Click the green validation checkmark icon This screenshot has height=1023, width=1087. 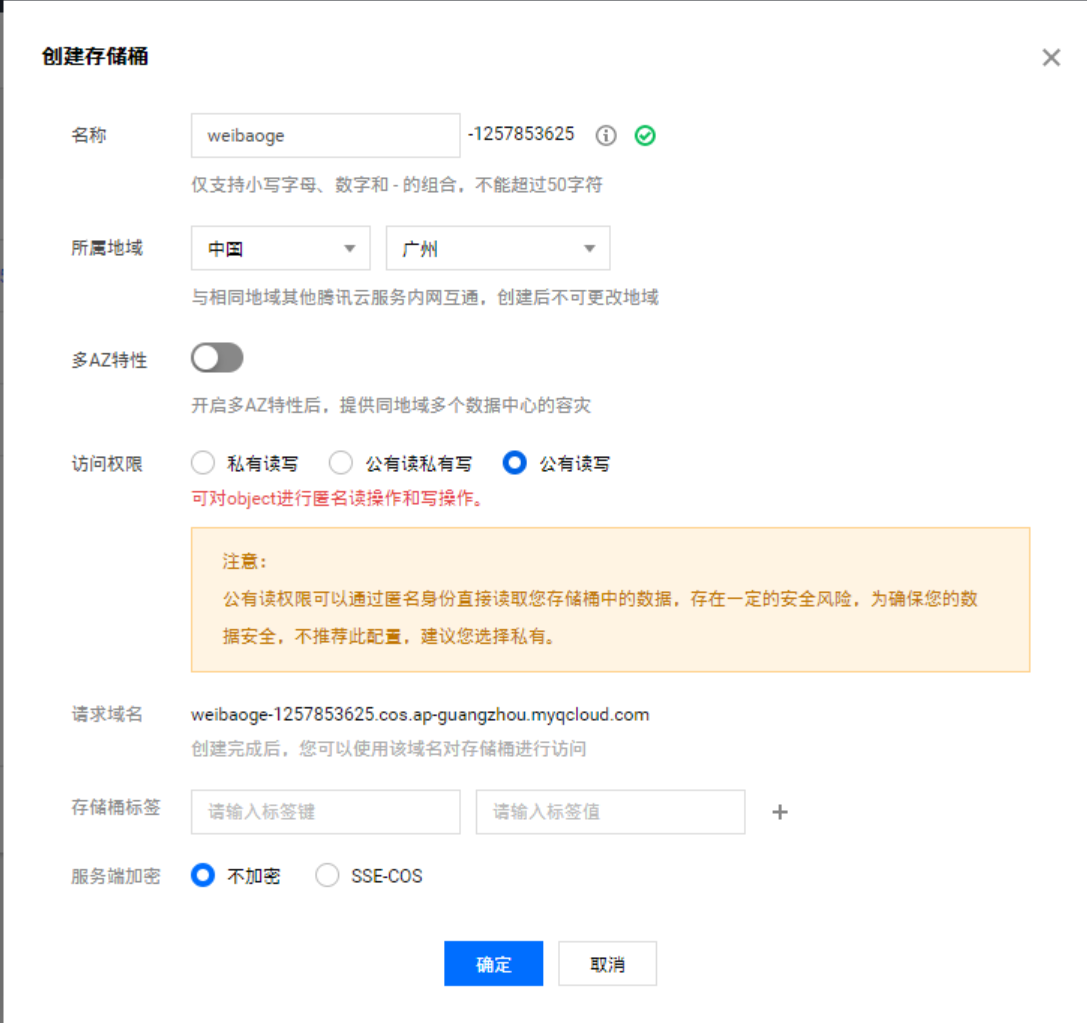(646, 136)
